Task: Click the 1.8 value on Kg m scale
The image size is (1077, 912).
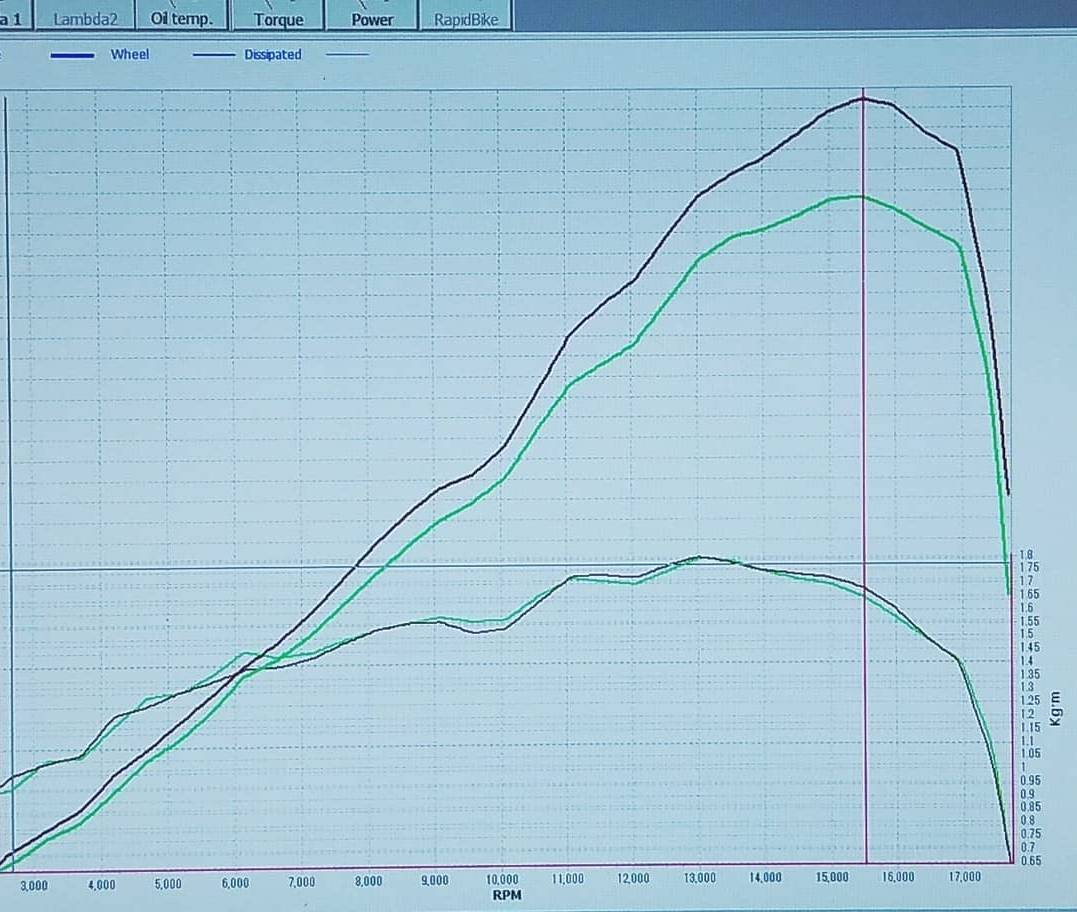Action: 1026,554
